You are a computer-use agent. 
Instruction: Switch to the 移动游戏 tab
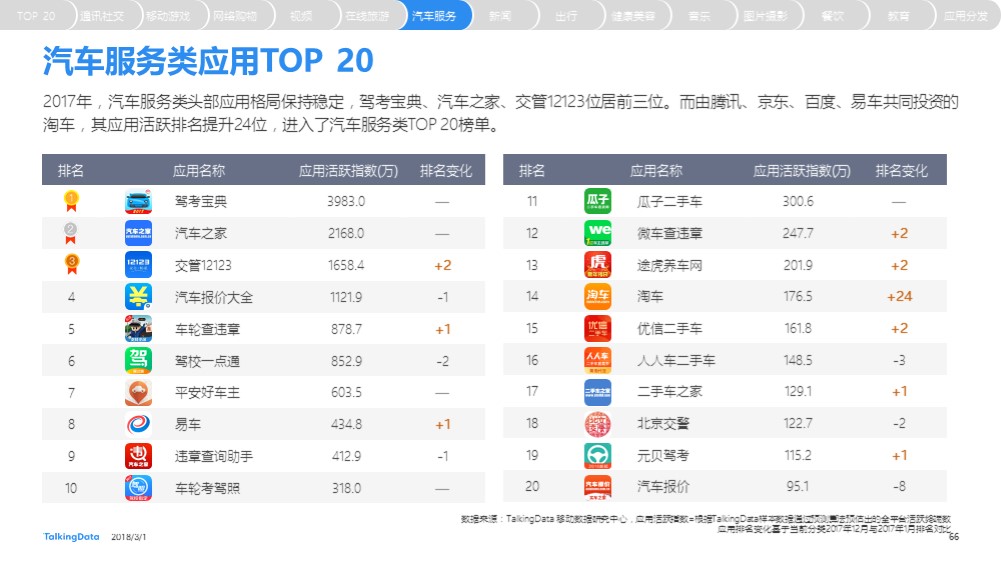(169, 16)
